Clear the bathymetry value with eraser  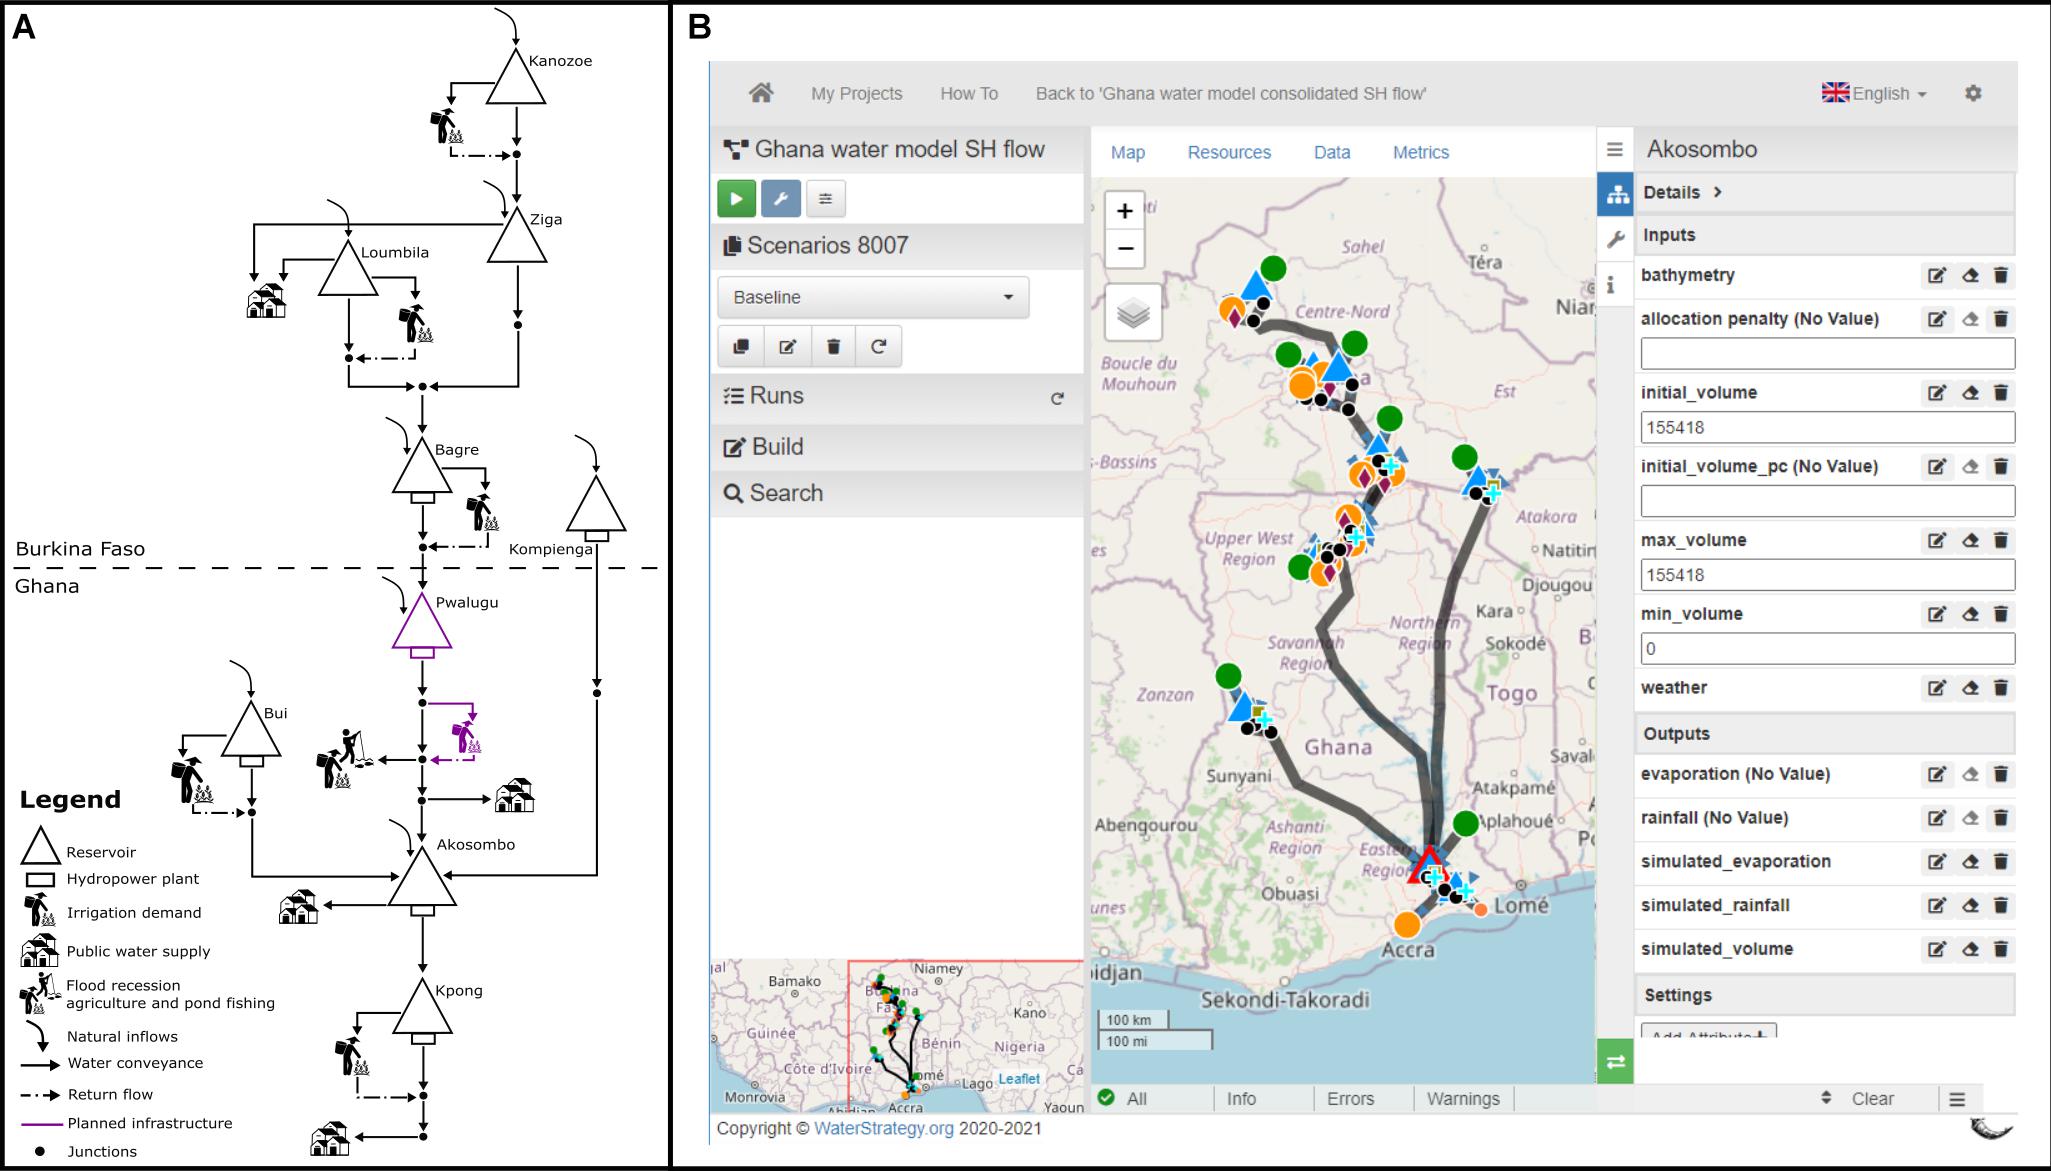(1970, 276)
